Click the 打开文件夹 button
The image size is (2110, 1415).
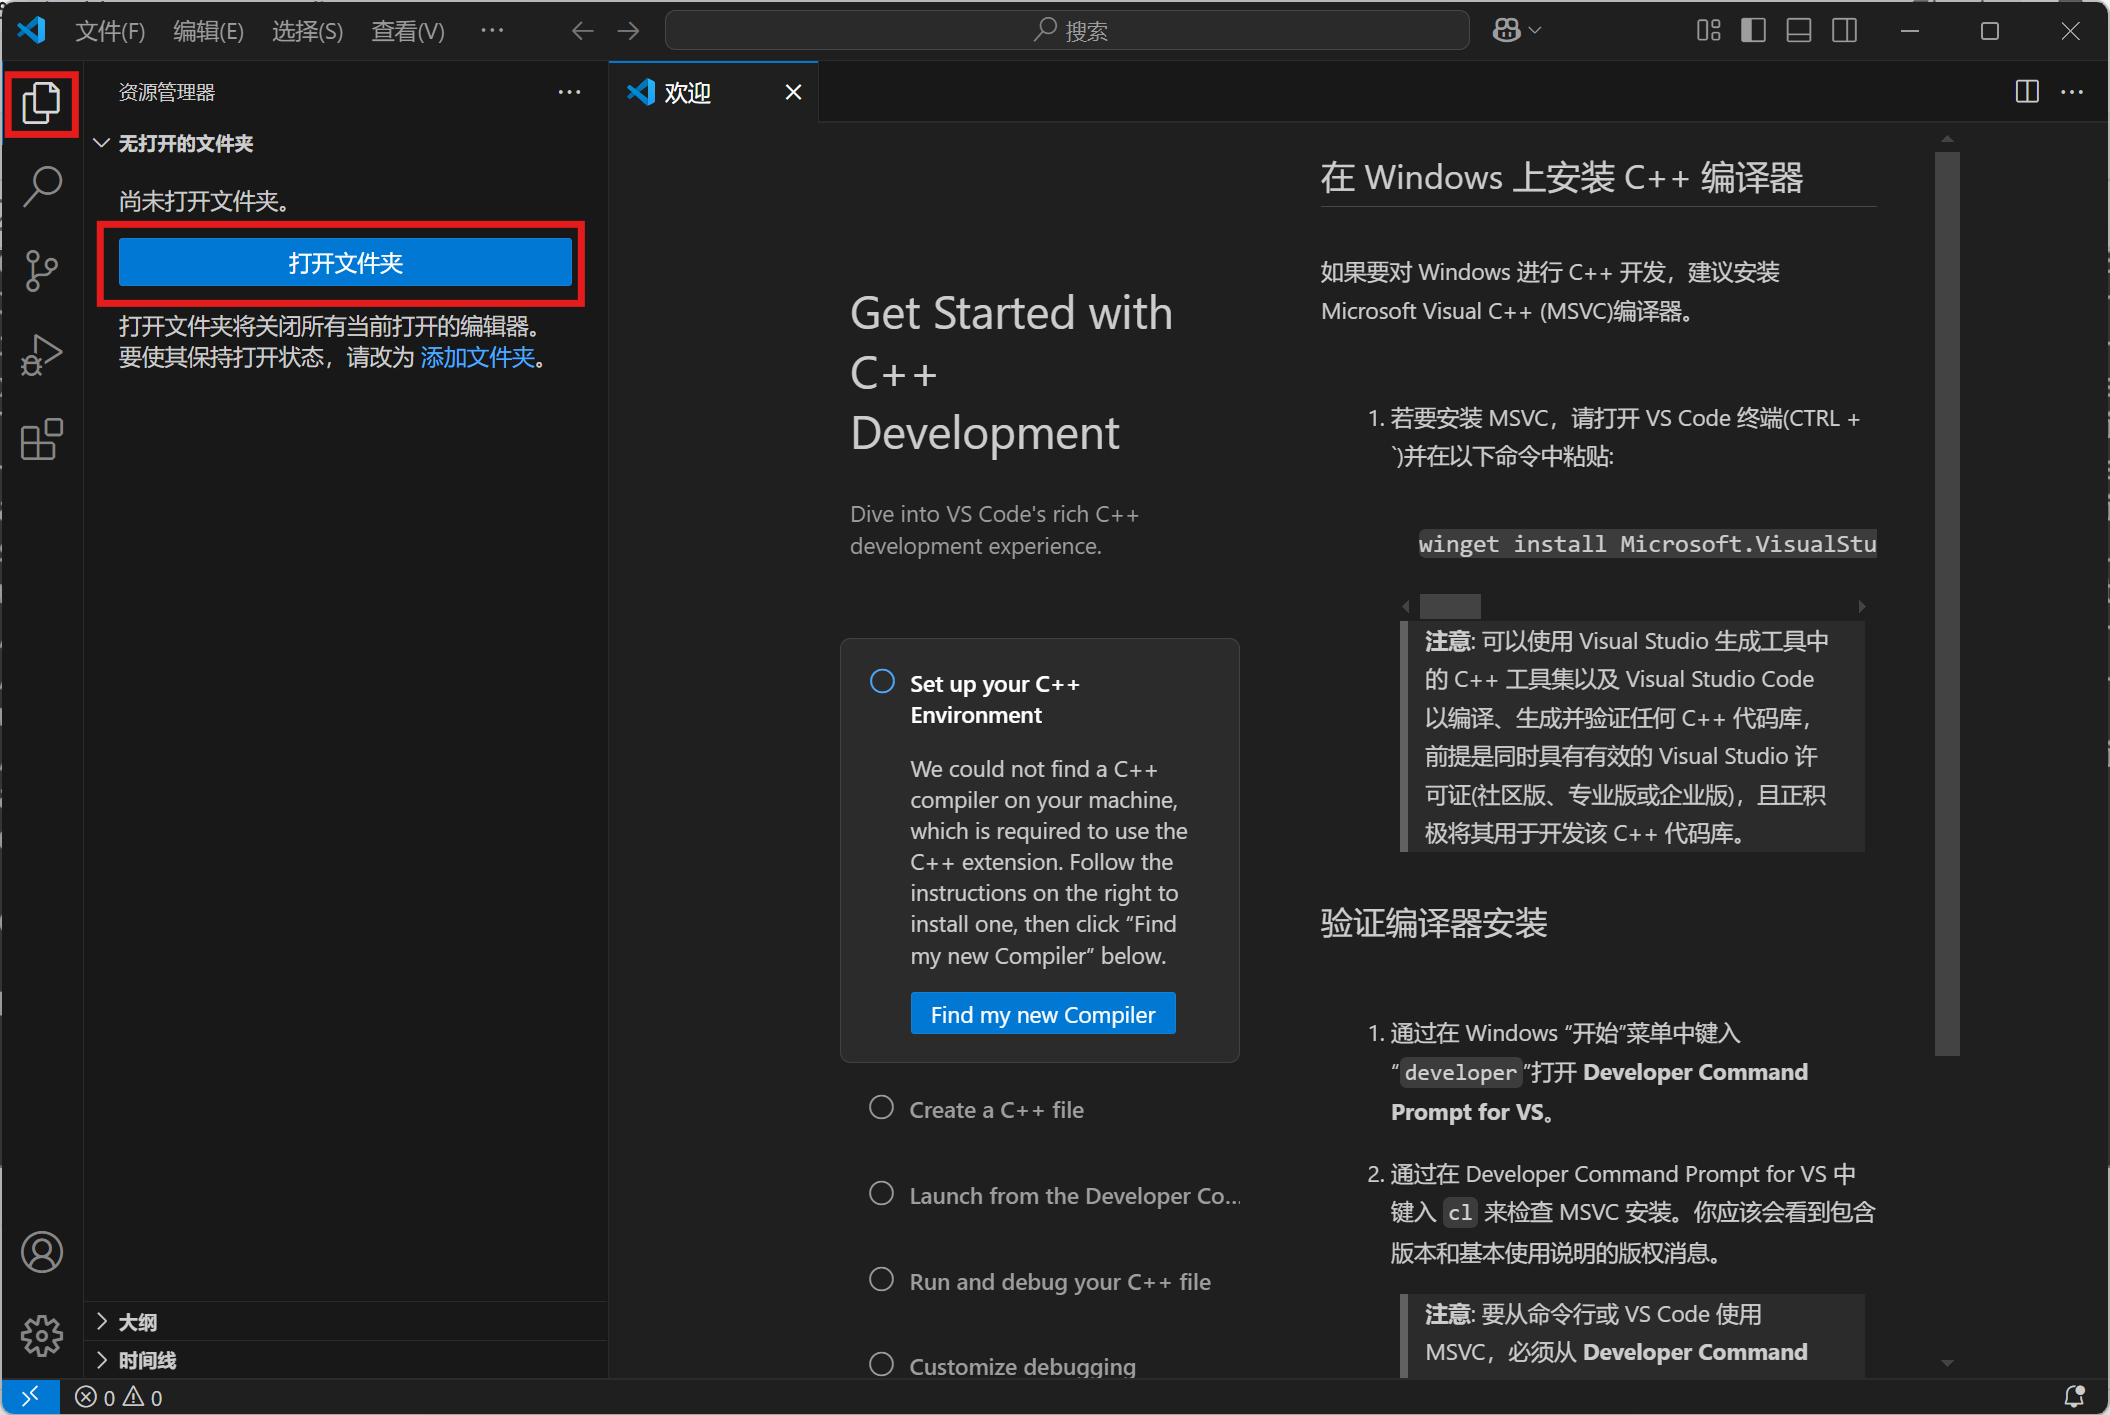tap(345, 263)
